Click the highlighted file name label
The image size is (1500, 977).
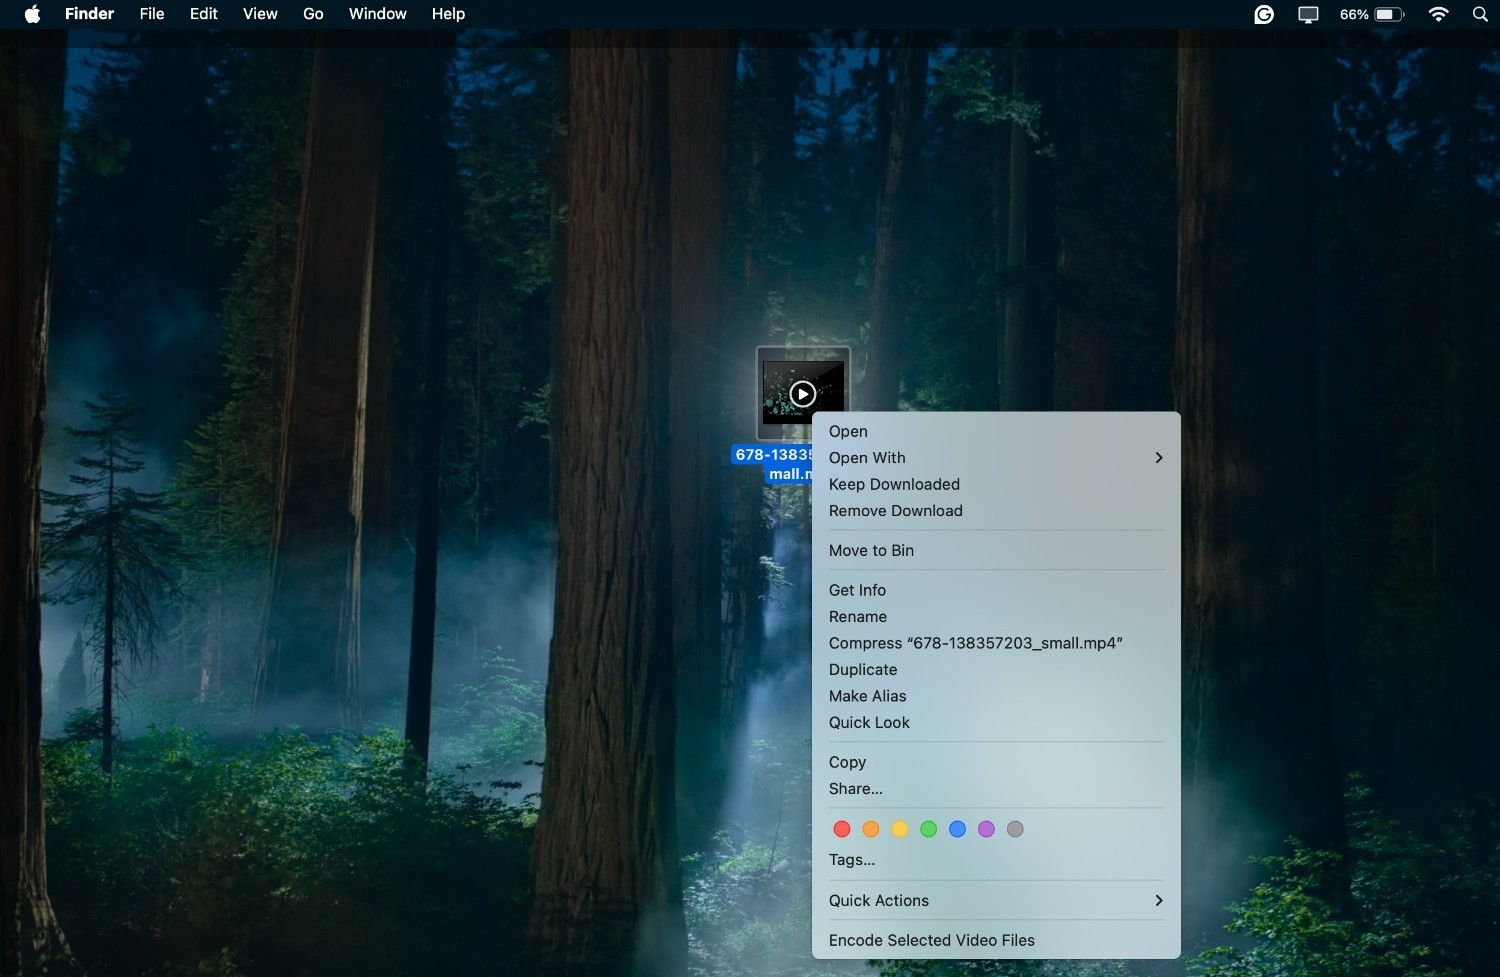773,464
